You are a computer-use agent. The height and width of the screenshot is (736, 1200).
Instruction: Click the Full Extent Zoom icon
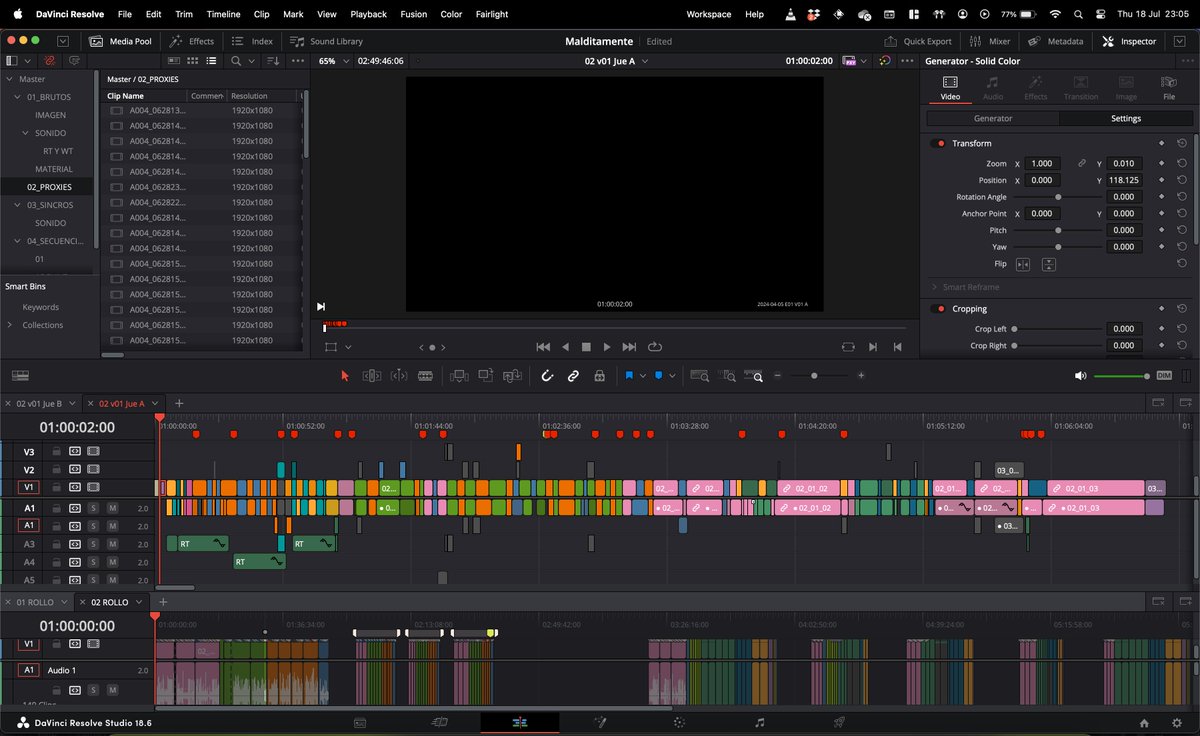700,376
